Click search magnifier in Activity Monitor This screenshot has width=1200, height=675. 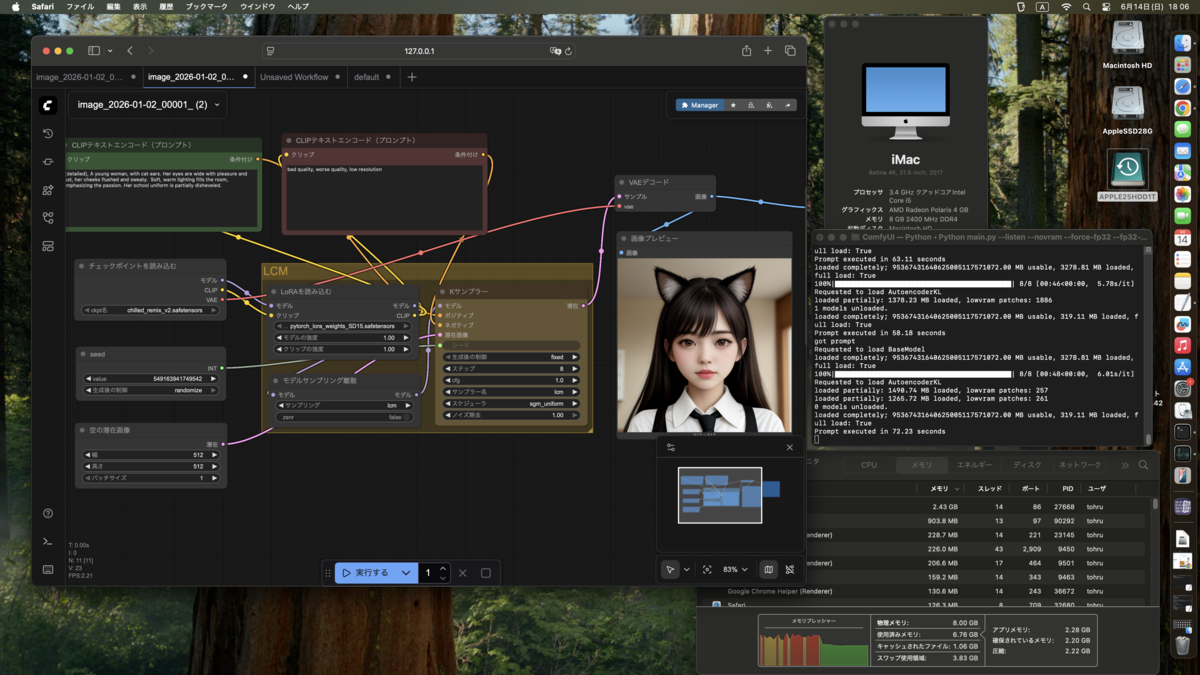(x=1143, y=465)
